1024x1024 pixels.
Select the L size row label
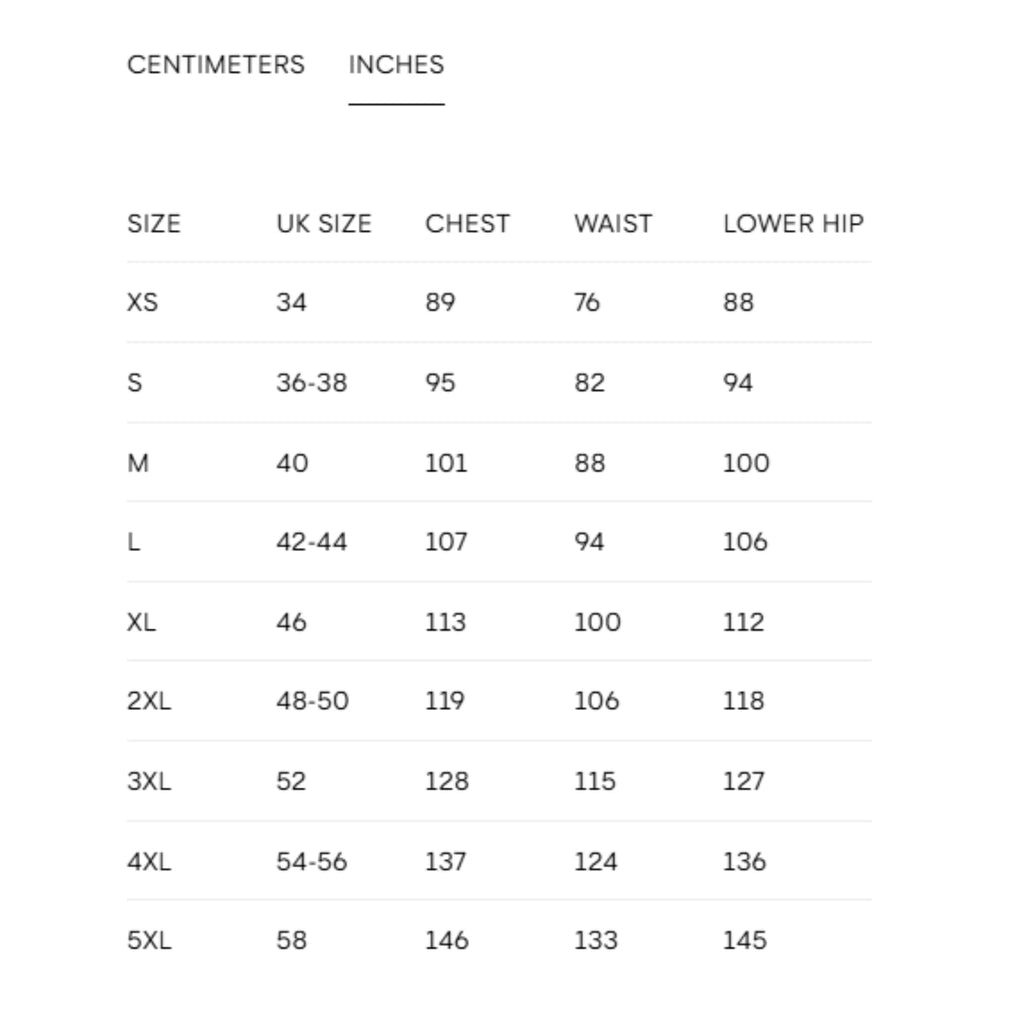pos(133,542)
